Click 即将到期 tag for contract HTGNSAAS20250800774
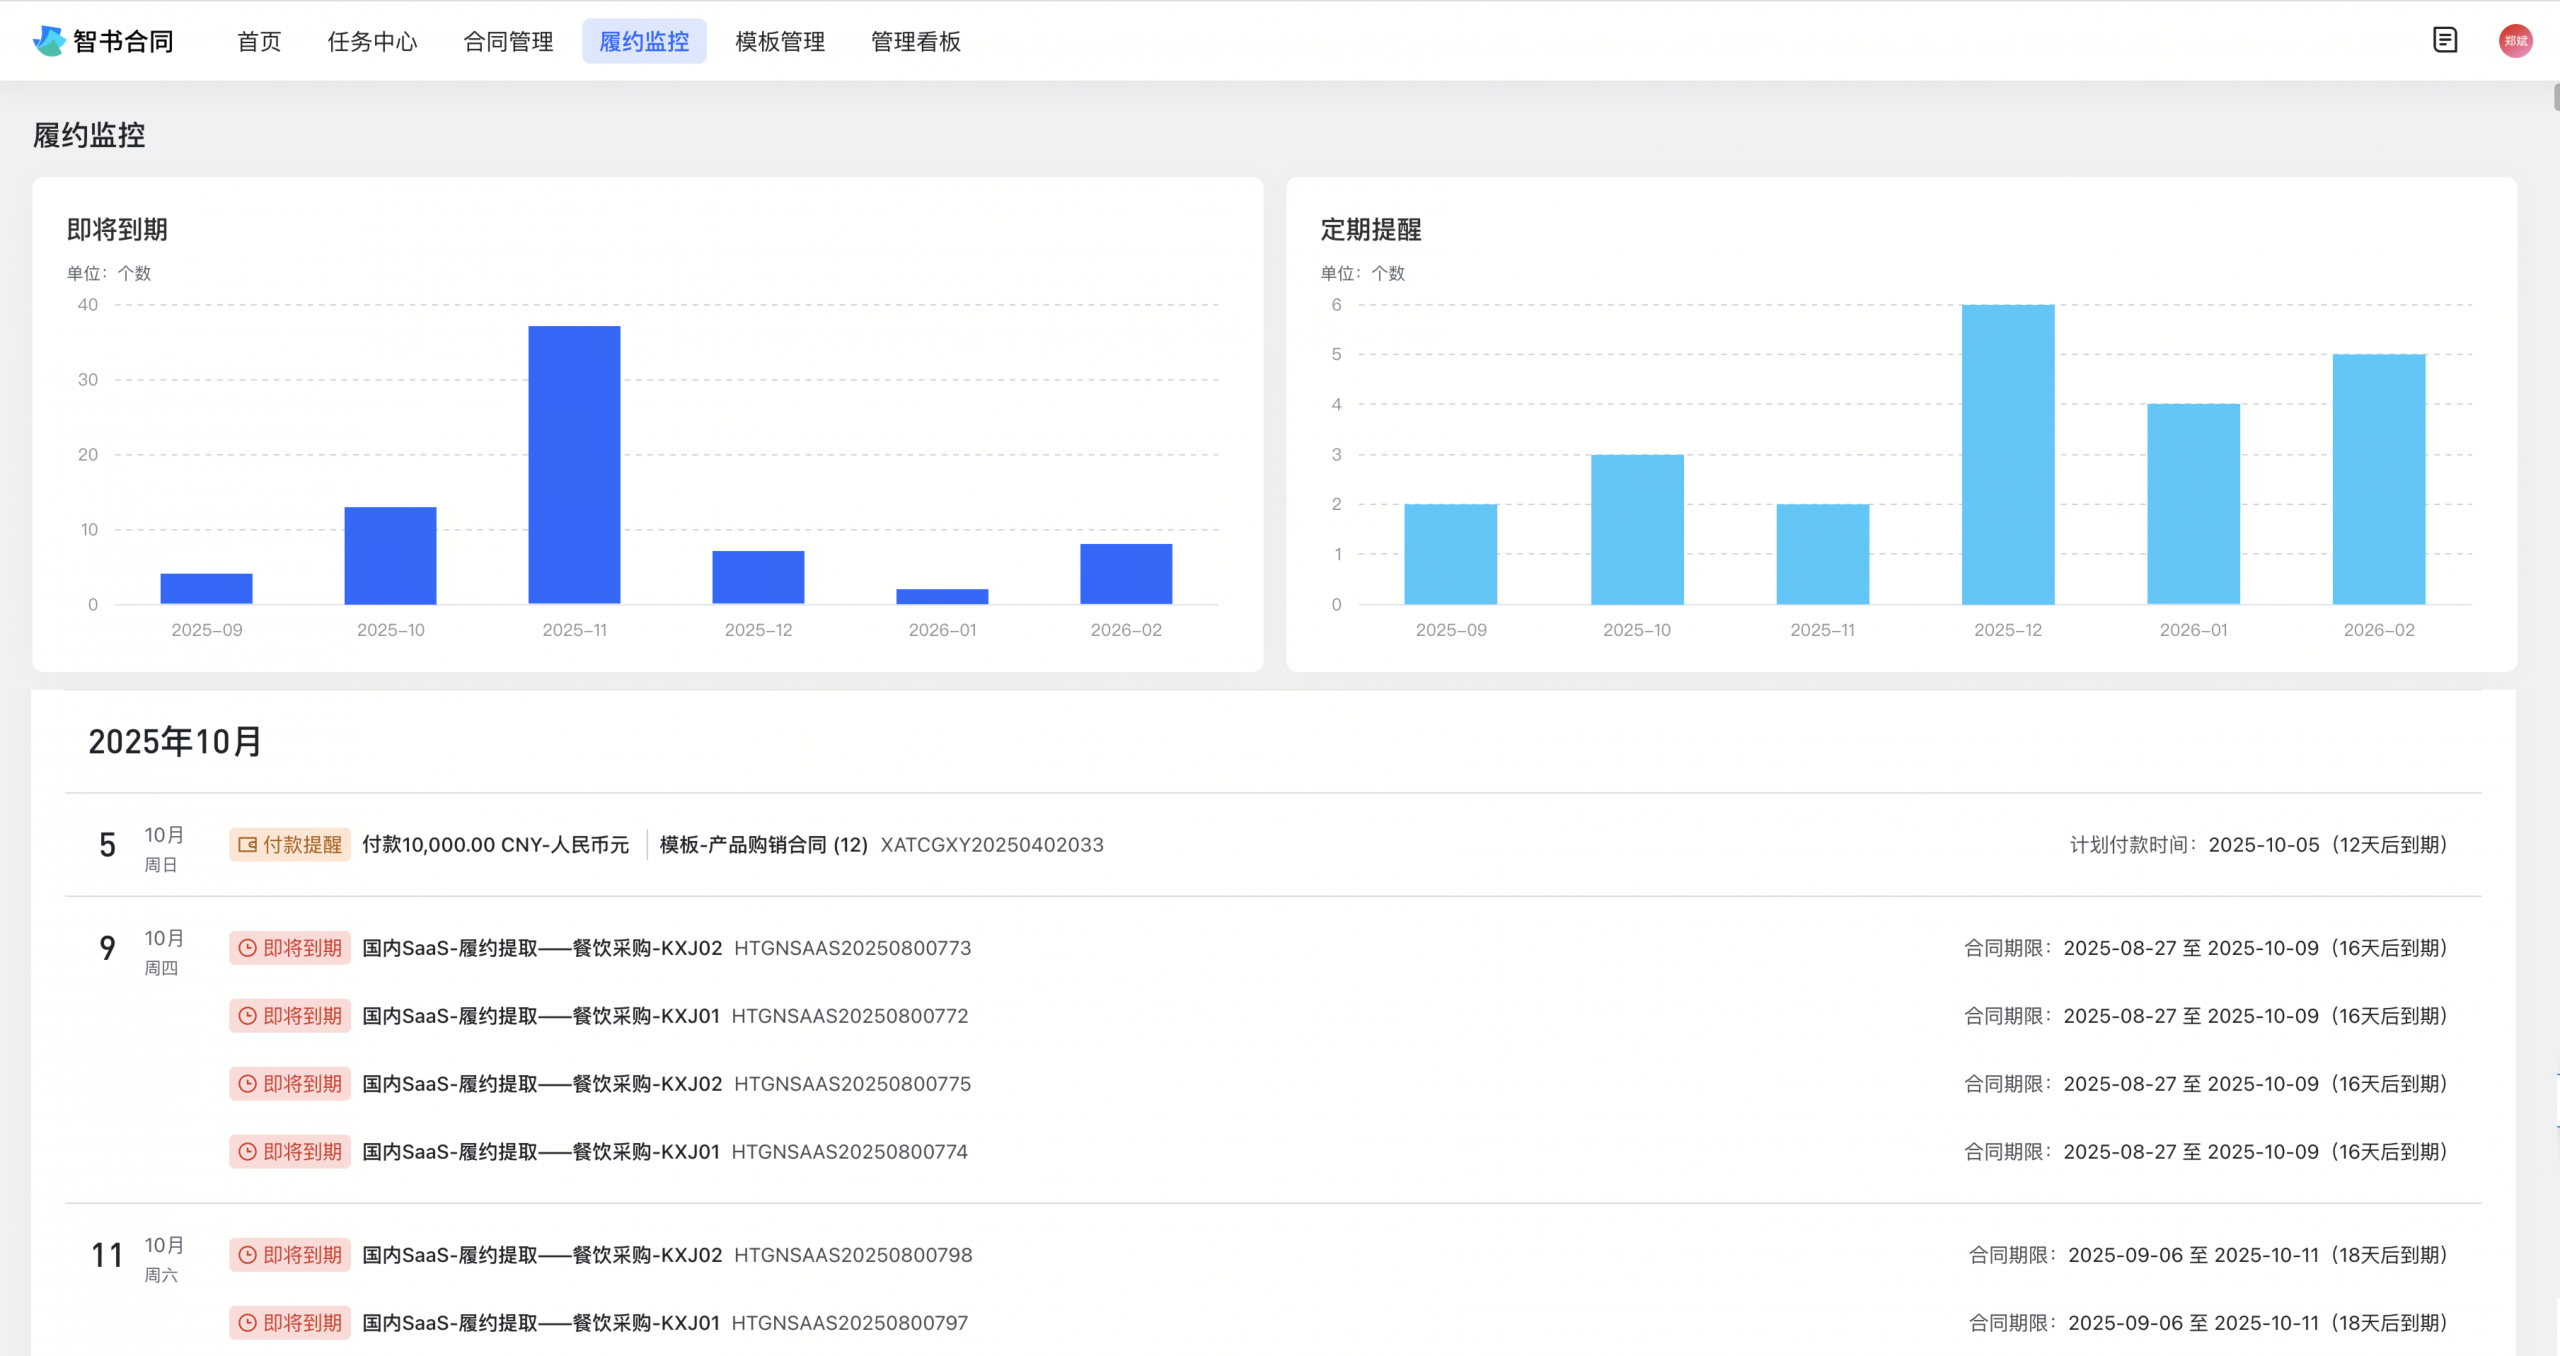 point(290,1152)
